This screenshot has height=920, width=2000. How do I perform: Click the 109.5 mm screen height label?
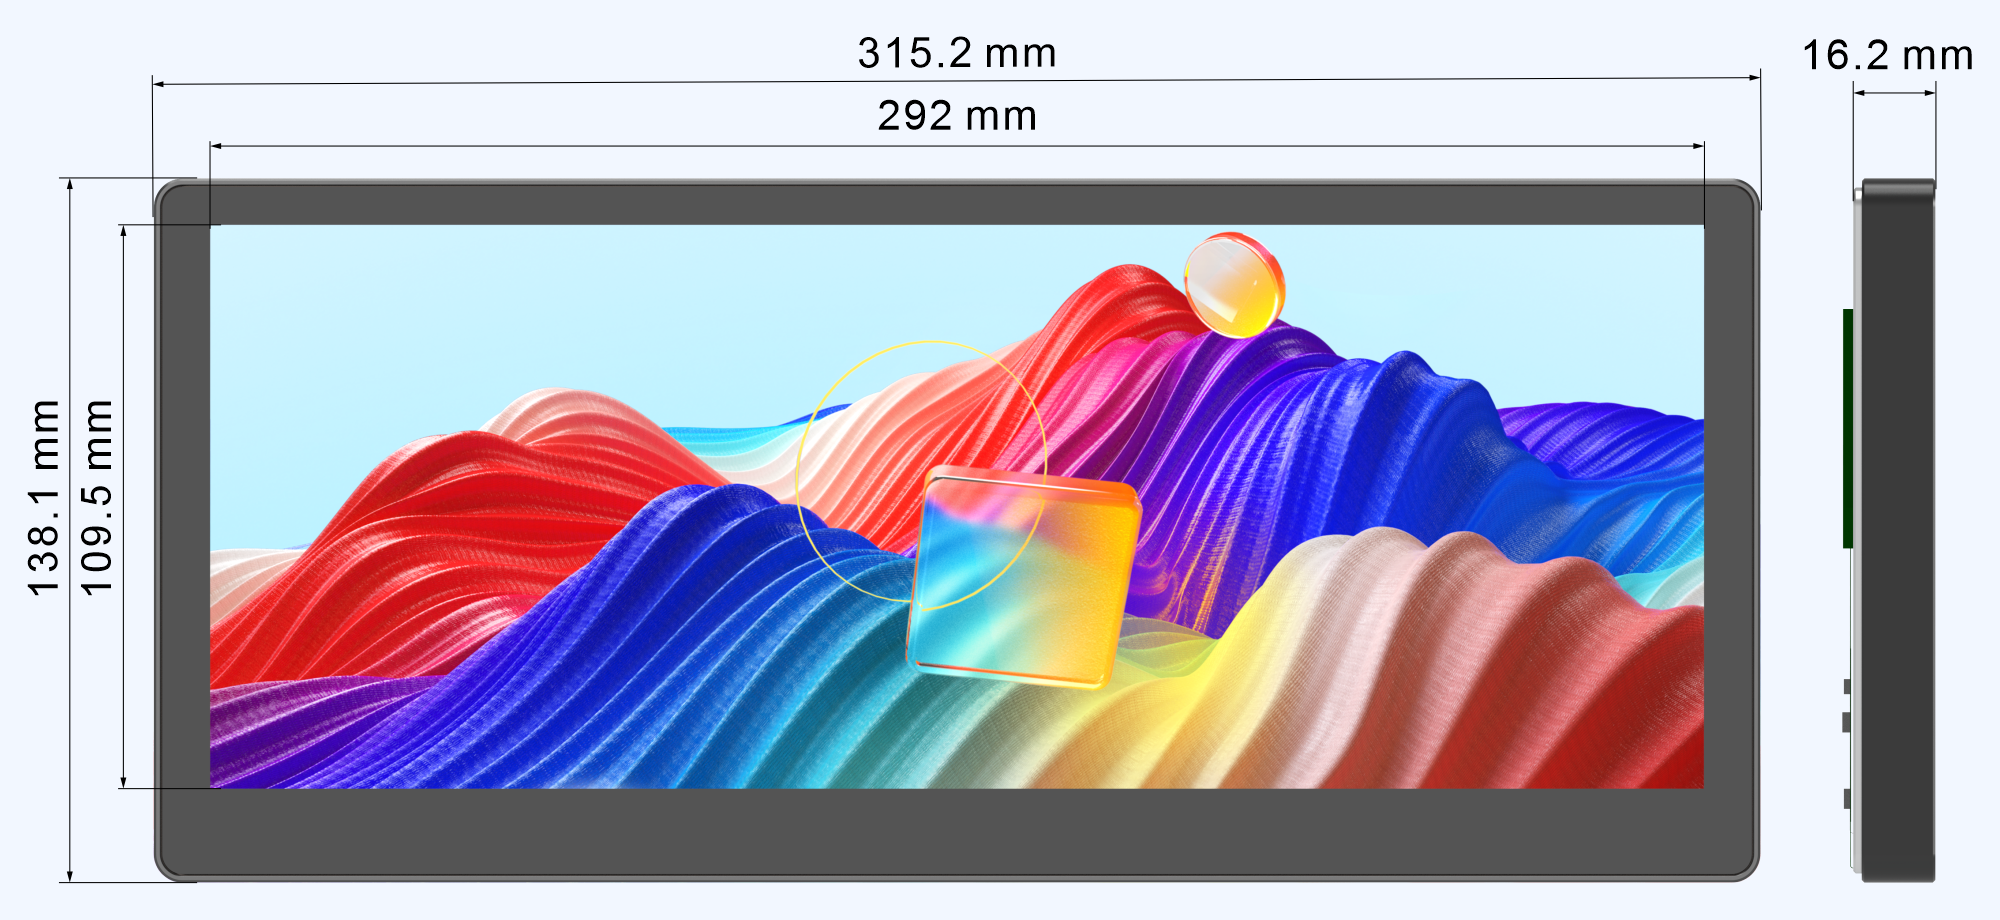pos(97,497)
